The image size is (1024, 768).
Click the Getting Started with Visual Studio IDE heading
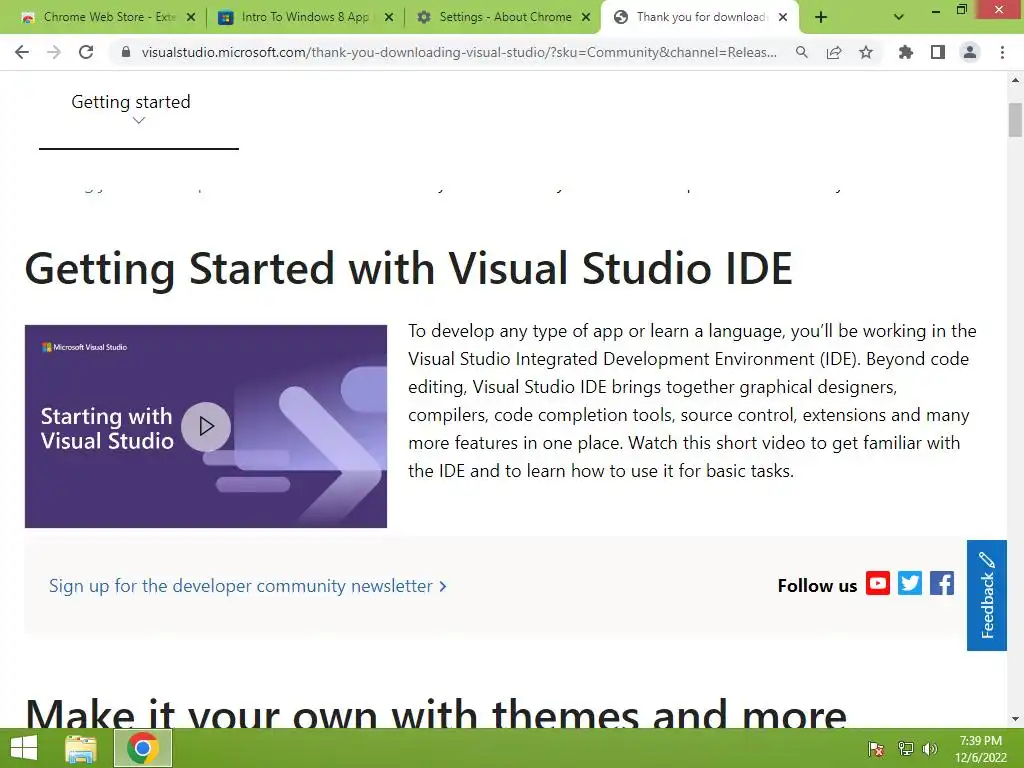point(409,268)
